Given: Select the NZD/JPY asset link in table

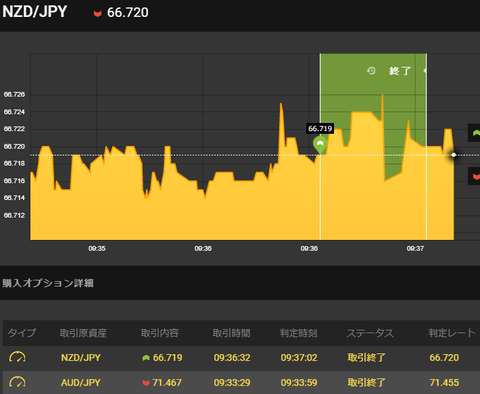Looking at the screenshot, I should tap(81, 358).
